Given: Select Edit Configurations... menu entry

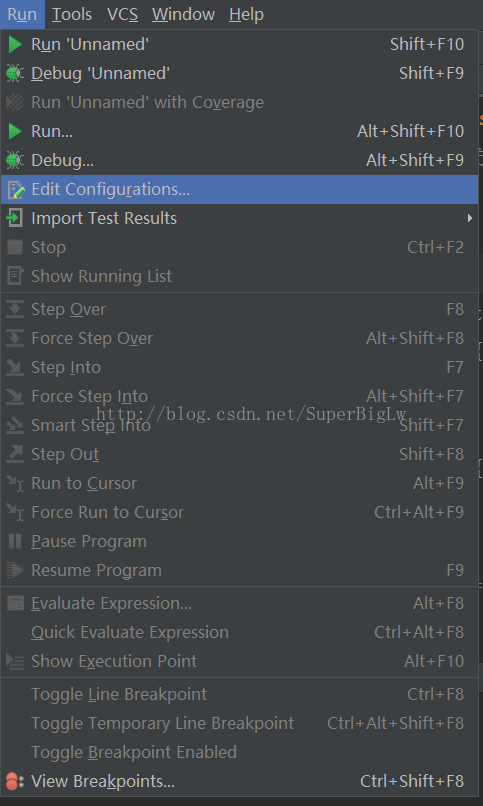Looking at the screenshot, I should click(x=239, y=190).
